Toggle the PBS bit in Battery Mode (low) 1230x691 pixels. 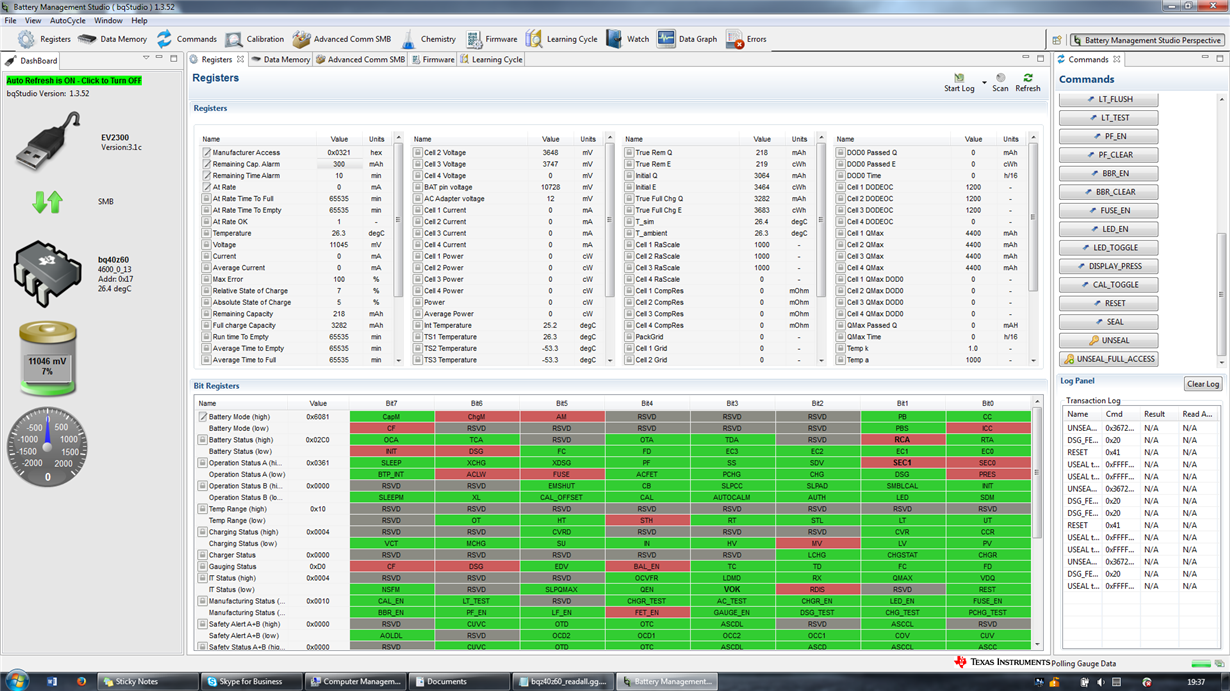pos(902,428)
